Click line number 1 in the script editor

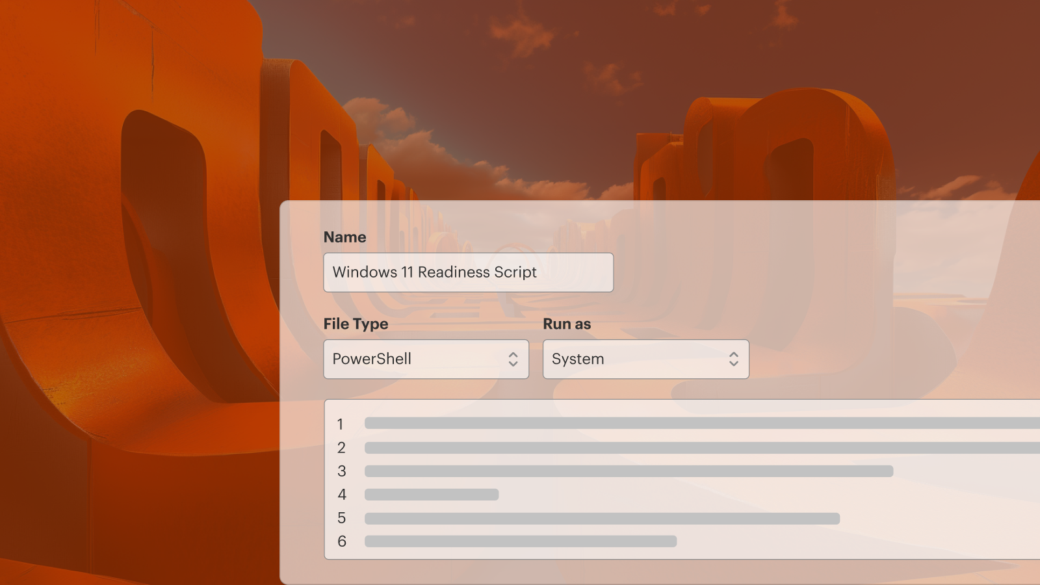pyautogui.click(x=341, y=424)
